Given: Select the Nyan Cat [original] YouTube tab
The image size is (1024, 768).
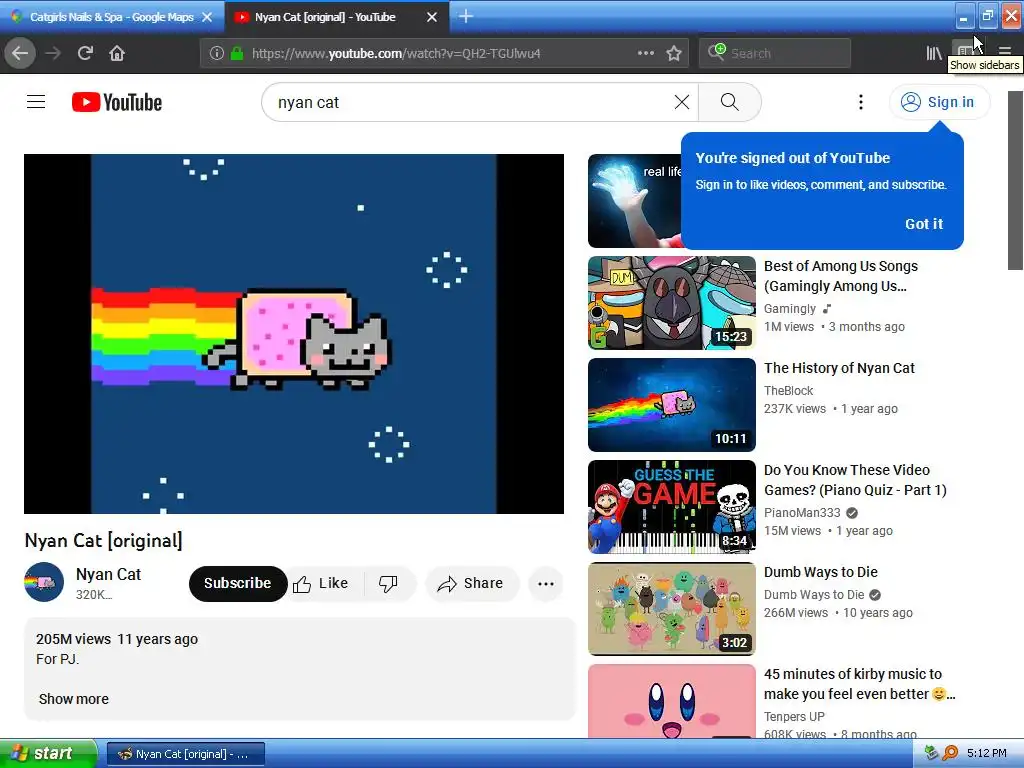Looking at the screenshot, I should 336,17.
